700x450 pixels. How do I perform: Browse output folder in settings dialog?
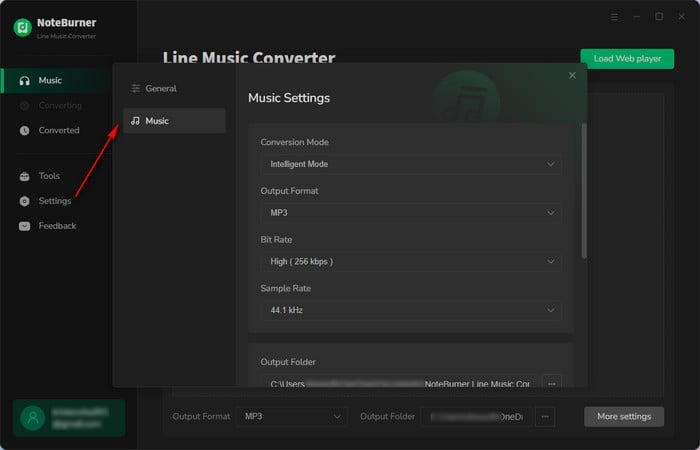[551, 383]
